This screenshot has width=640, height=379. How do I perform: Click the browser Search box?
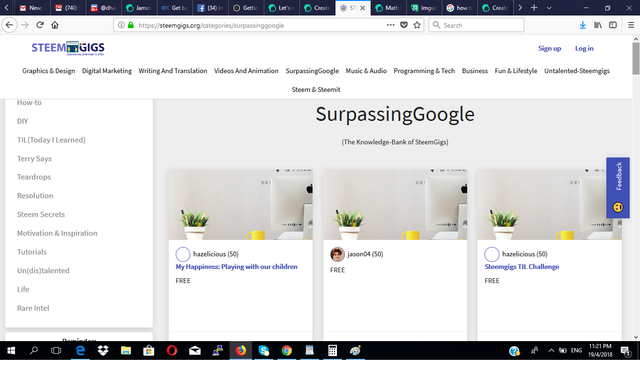(476, 25)
